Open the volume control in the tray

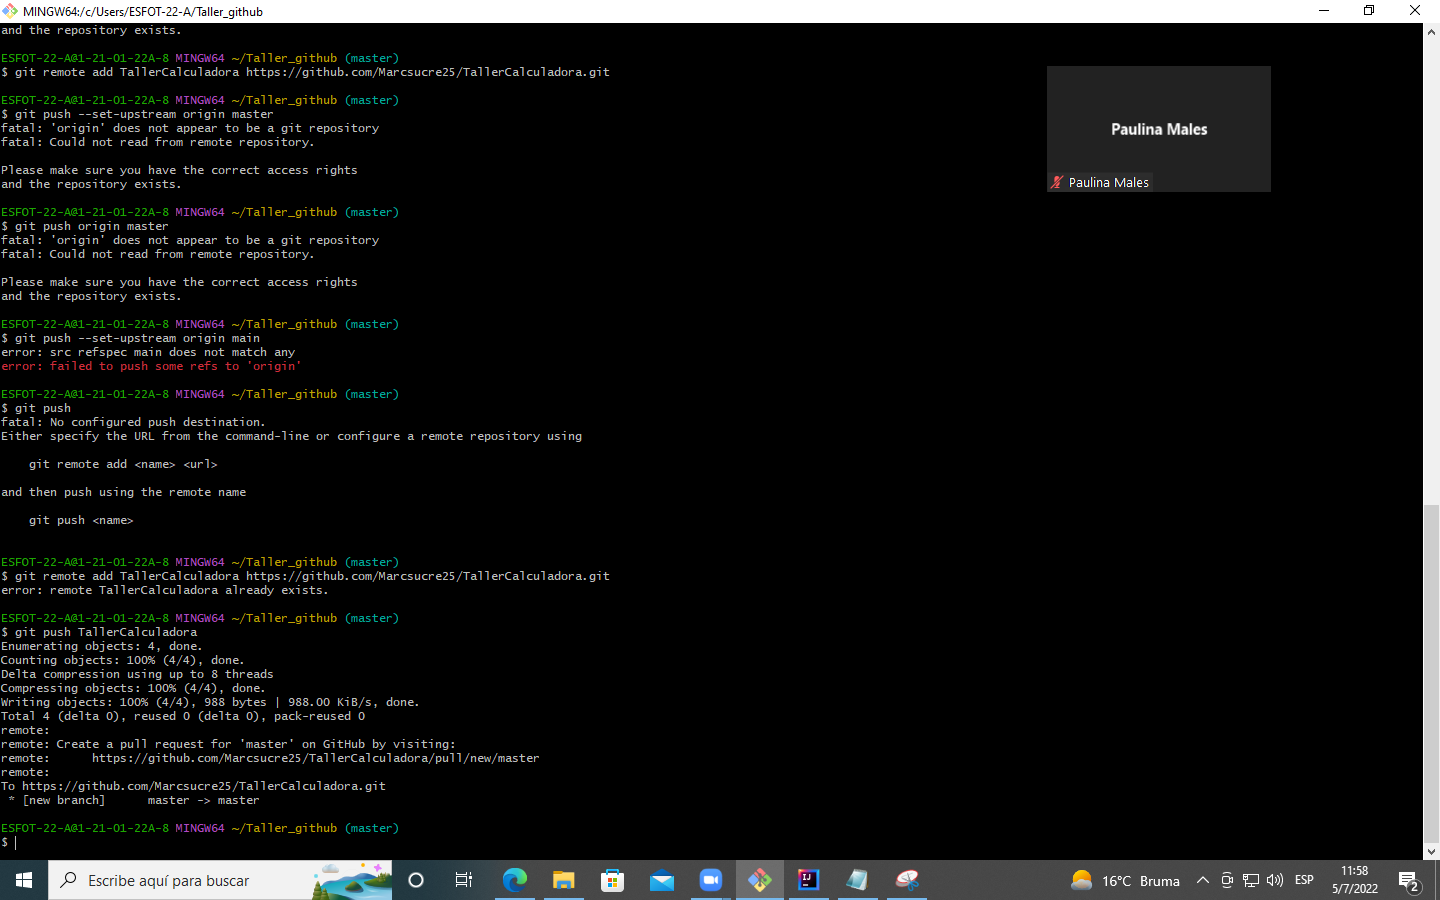(1274, 880)
